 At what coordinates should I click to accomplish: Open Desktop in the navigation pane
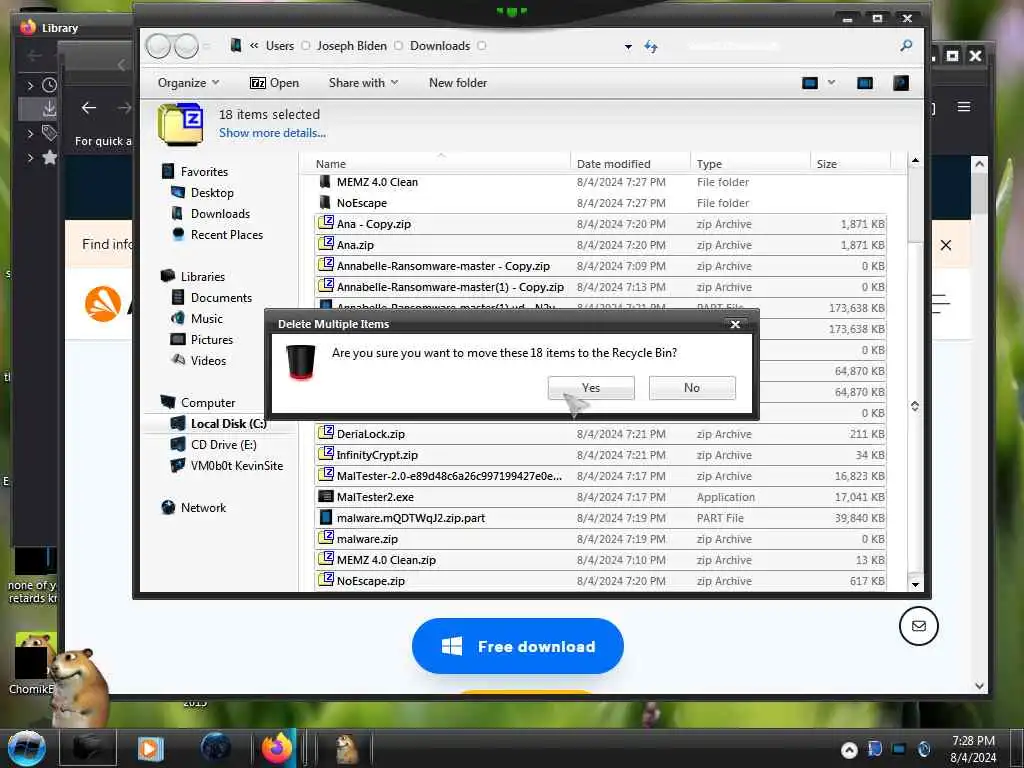click(x=212, y=193)
